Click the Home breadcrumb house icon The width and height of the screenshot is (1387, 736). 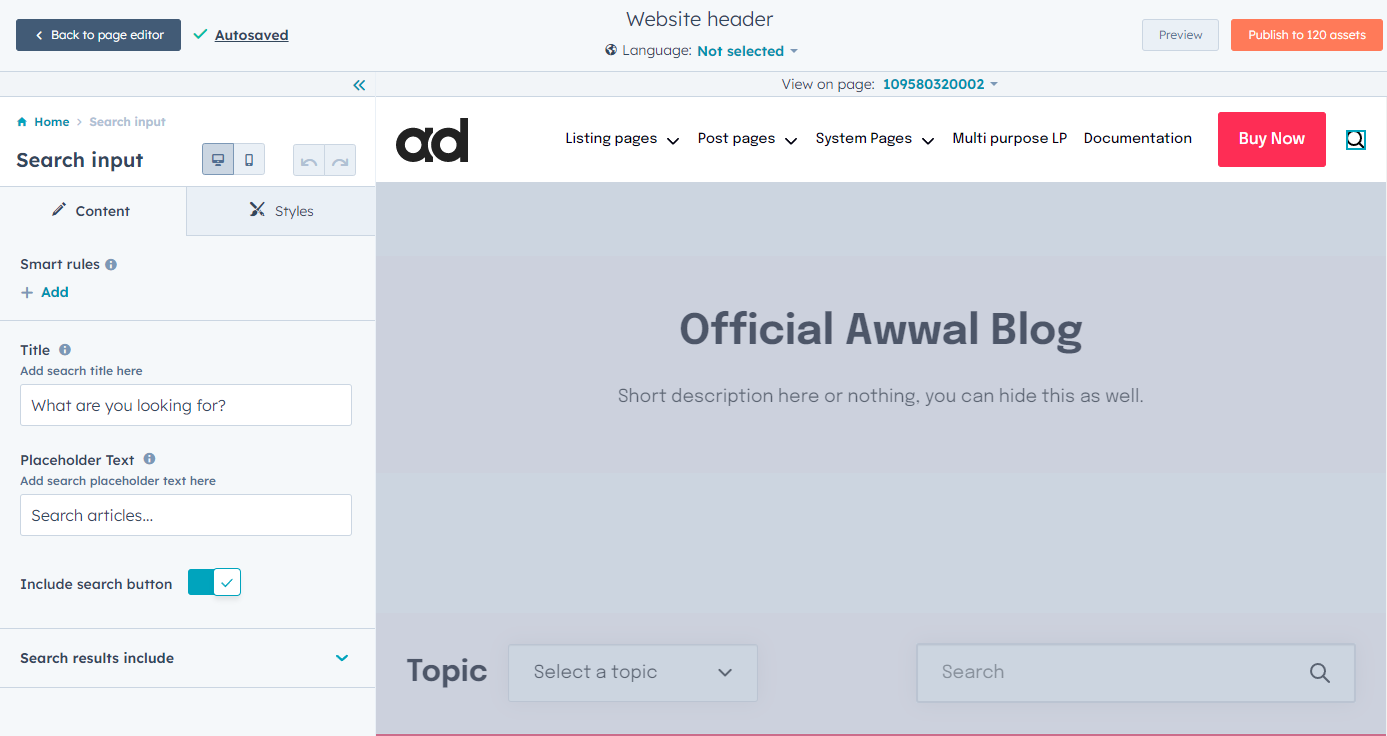[22, 122]
